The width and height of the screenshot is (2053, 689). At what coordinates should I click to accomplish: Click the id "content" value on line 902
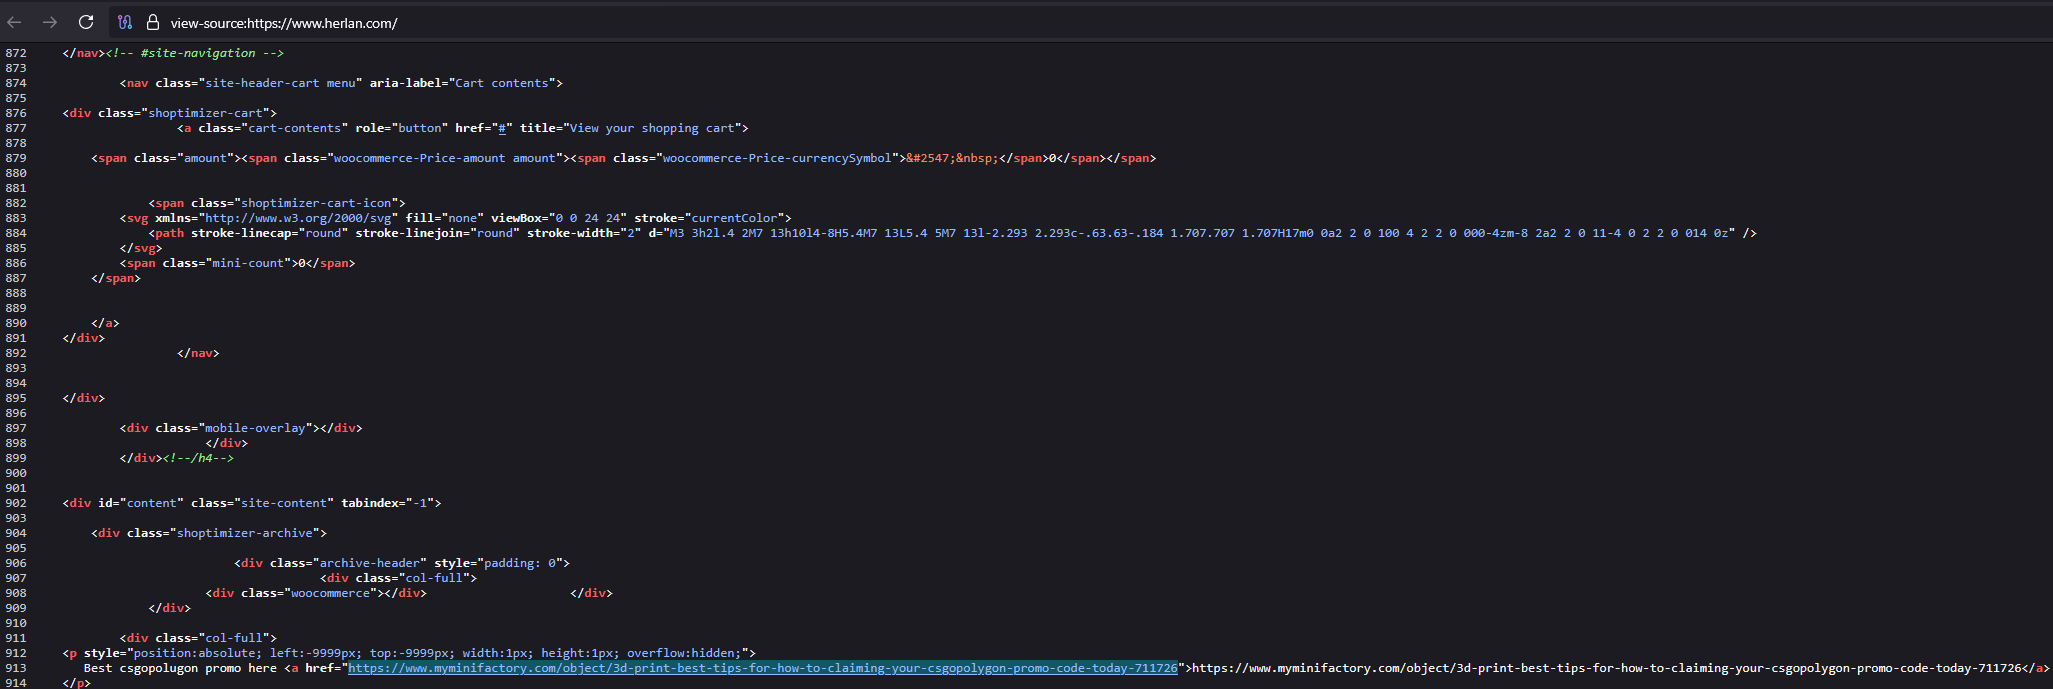click(x=151, y=503)
